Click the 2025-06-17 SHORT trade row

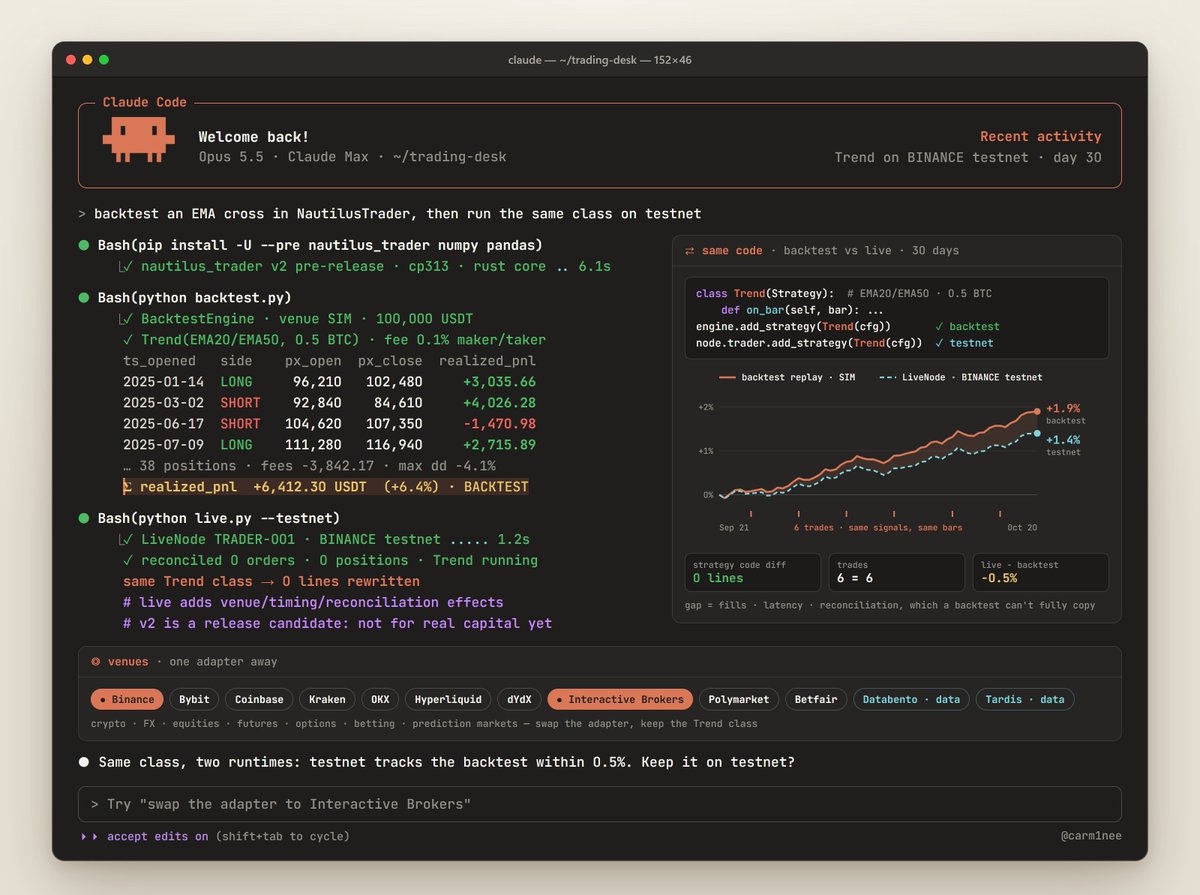330,424
